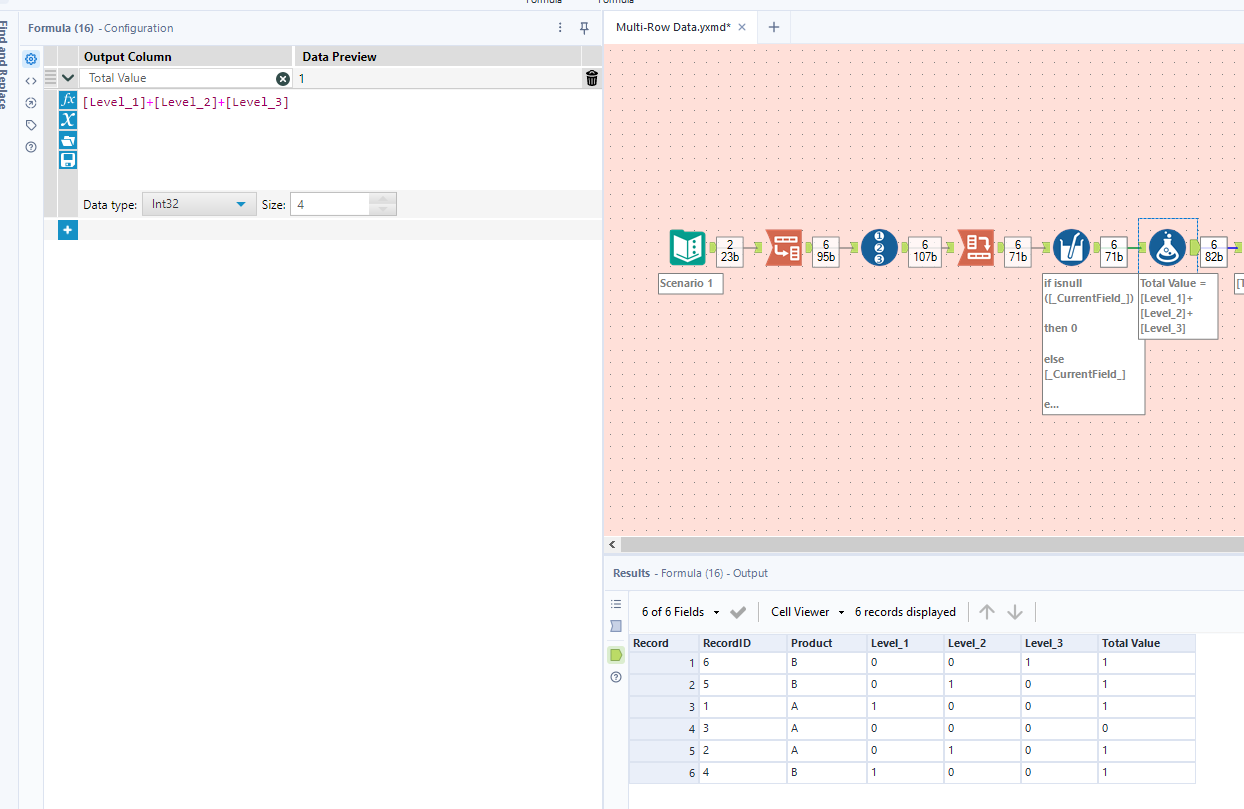Click the Multi-Row Formula tool on canvas
The width and height of the screenshot is (1244, 809).
[1071, 247]
